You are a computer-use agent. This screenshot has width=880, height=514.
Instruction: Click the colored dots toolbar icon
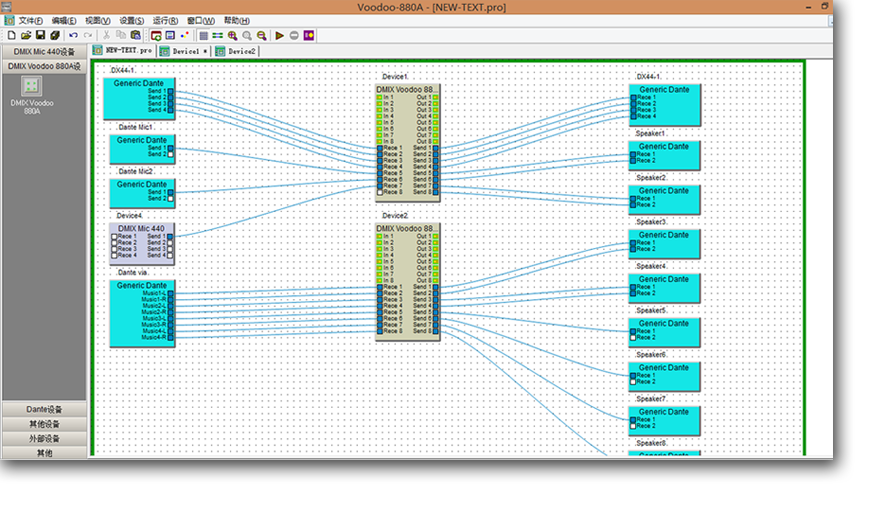click(184, 35)
